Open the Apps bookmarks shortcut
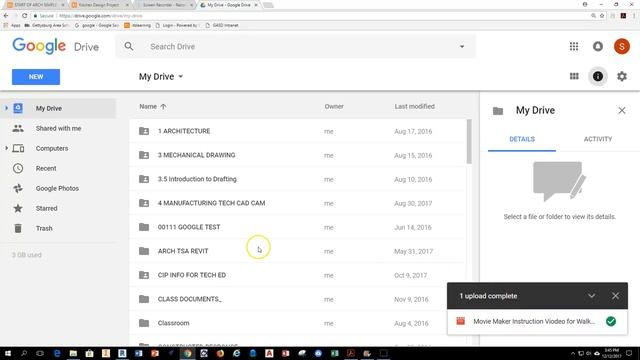The width and height of the screenshot is (640, 360). pos(12,25)
